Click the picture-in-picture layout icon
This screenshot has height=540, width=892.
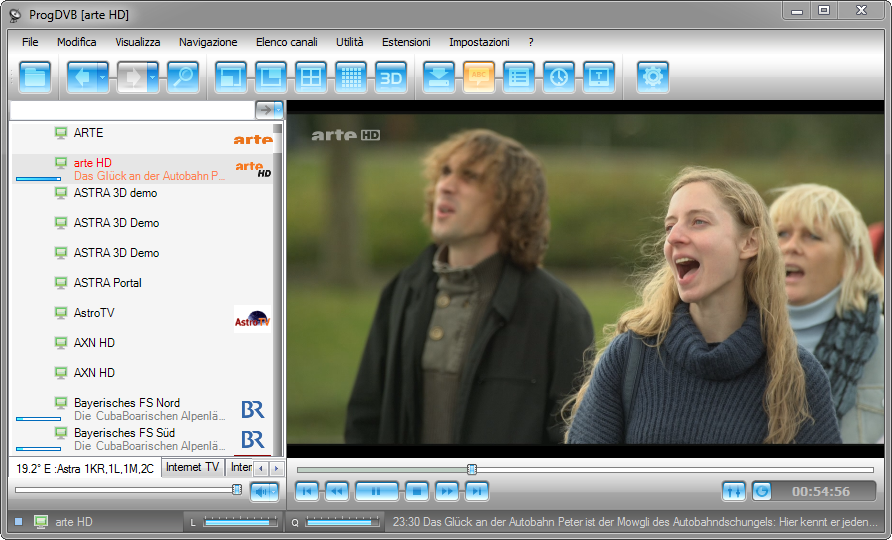[271, 77]
